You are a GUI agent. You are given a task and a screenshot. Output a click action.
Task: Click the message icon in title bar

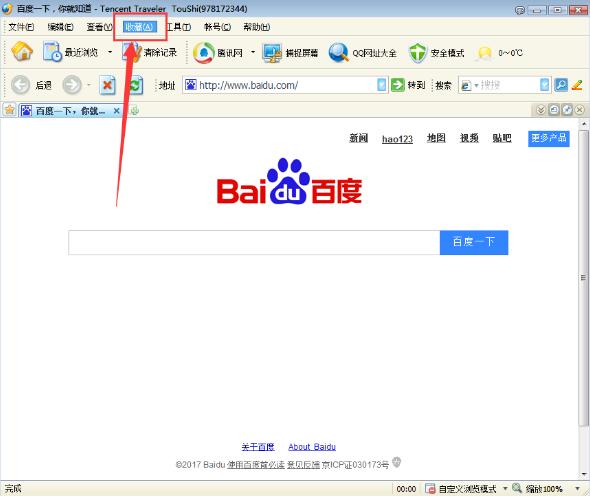click(520, 10)
